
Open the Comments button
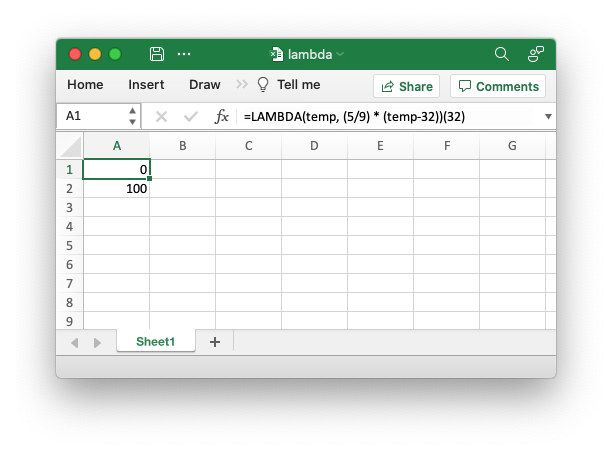pos(497,86)
